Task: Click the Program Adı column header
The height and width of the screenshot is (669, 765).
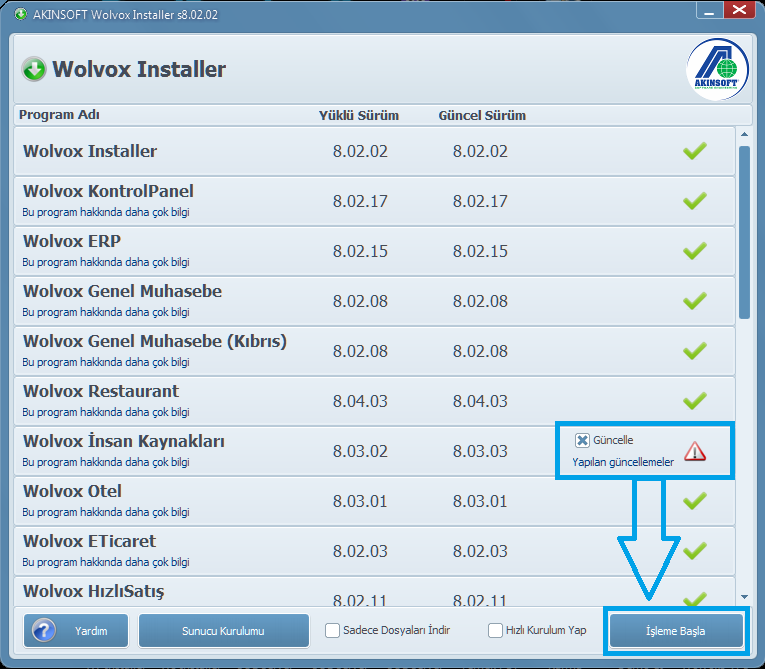Action: coord(59,115)
